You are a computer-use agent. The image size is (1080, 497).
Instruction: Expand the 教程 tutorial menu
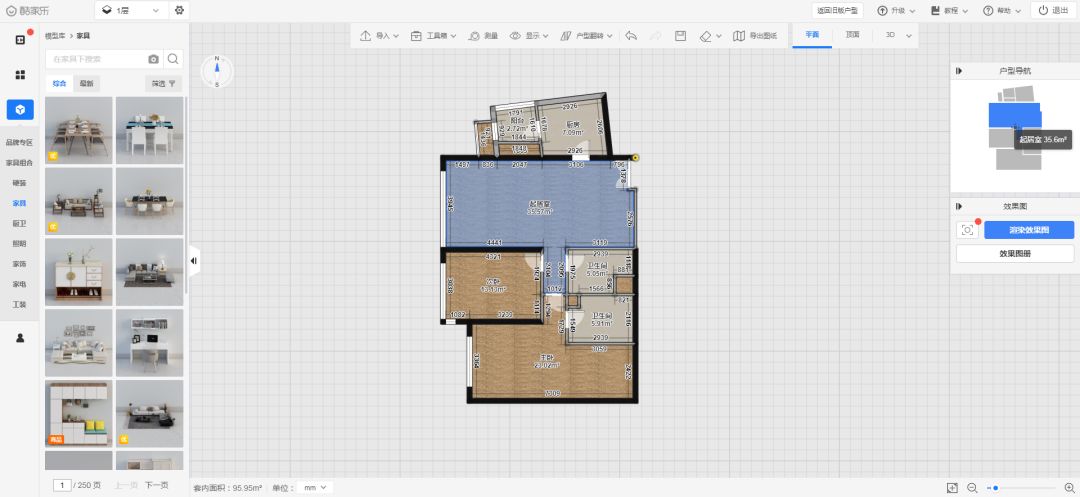pyautogui.click(x=949, y=10)
